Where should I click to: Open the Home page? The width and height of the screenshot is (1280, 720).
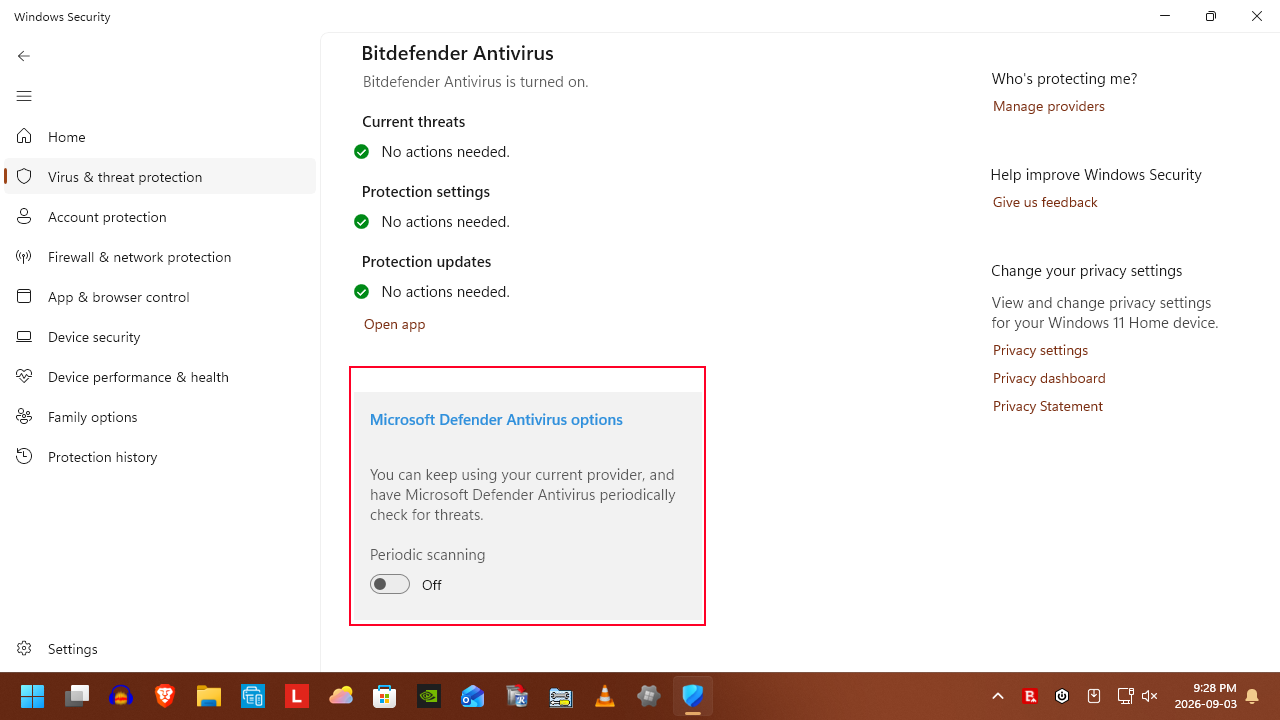click(160, 136)
